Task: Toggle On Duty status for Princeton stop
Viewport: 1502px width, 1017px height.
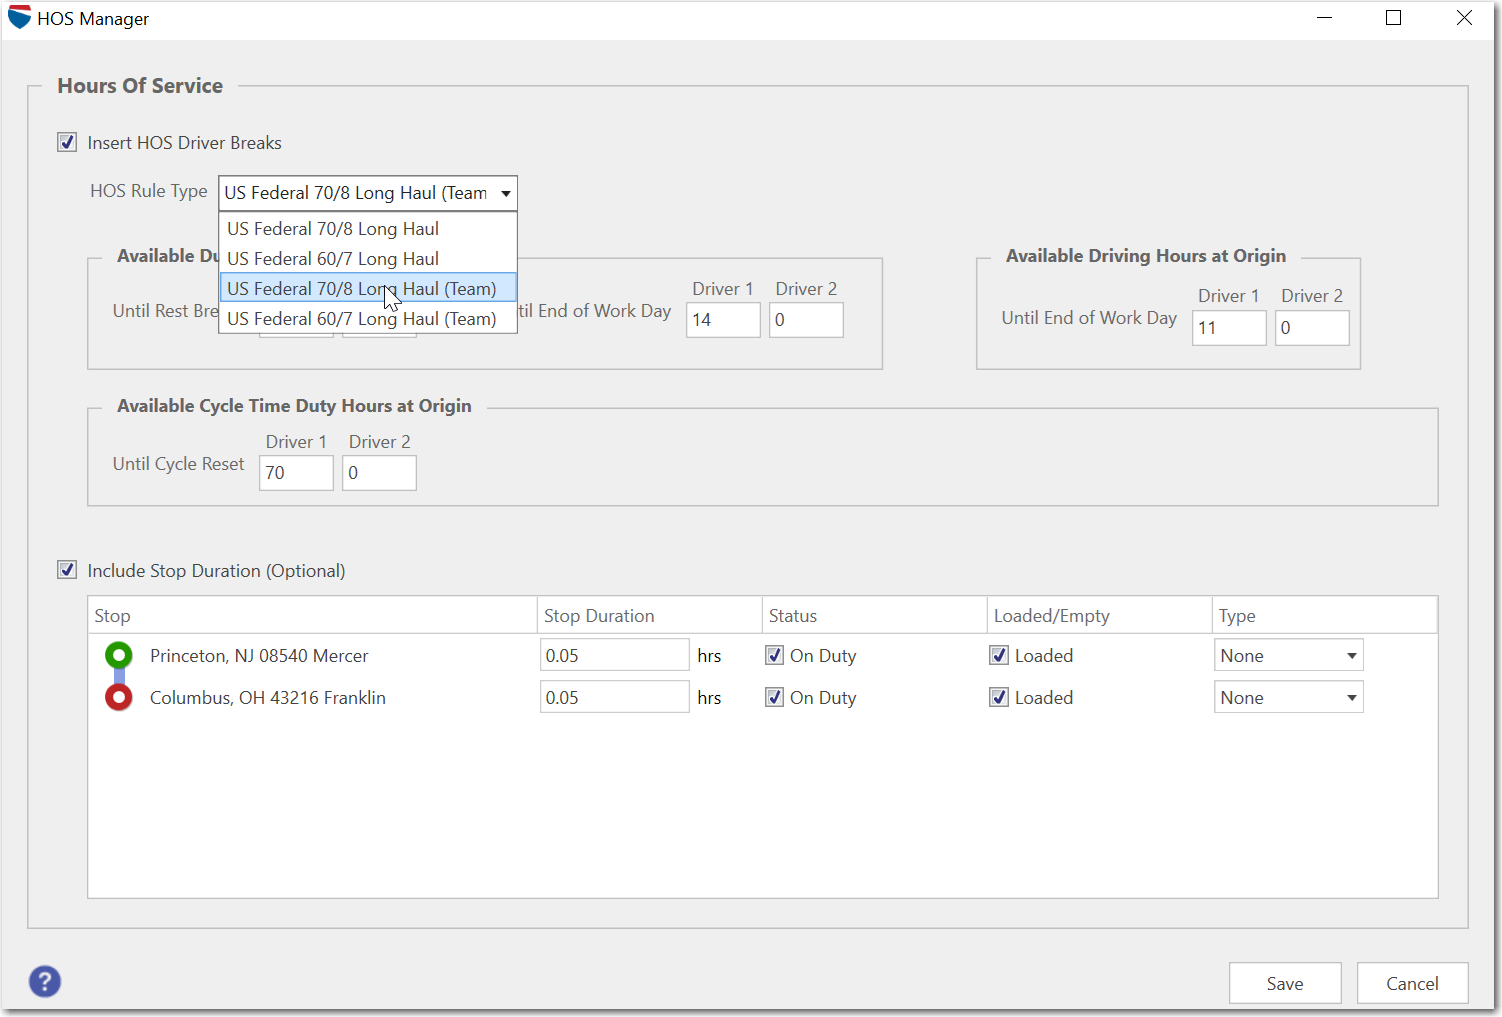Action: click(x=775, y=656)
